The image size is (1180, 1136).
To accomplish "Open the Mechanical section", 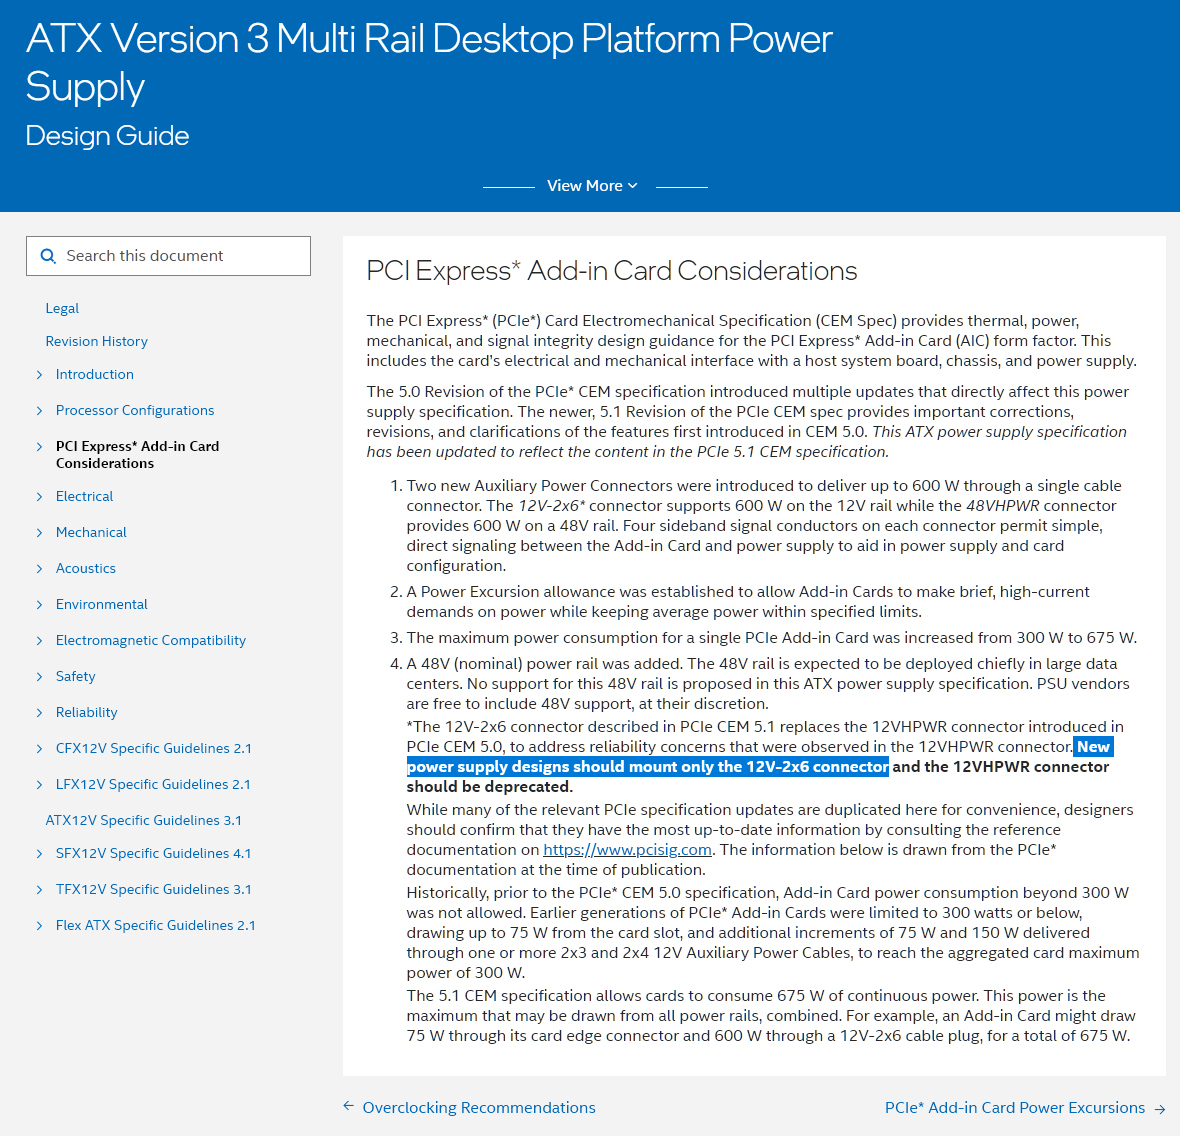I will pos(91,533).
